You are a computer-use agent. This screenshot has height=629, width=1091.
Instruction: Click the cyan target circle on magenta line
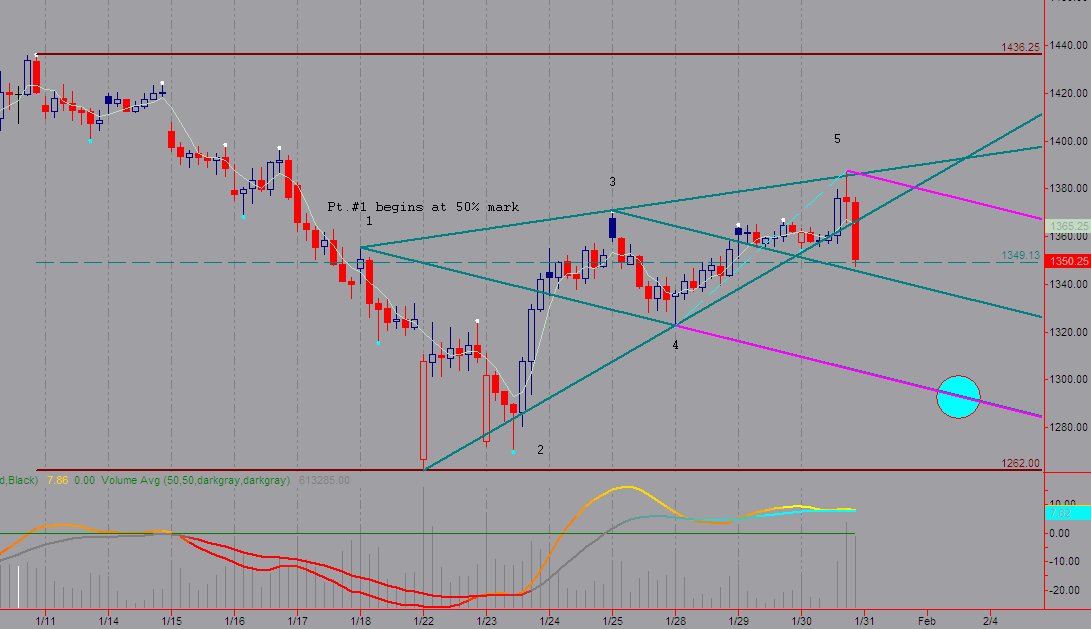(959, 397)
